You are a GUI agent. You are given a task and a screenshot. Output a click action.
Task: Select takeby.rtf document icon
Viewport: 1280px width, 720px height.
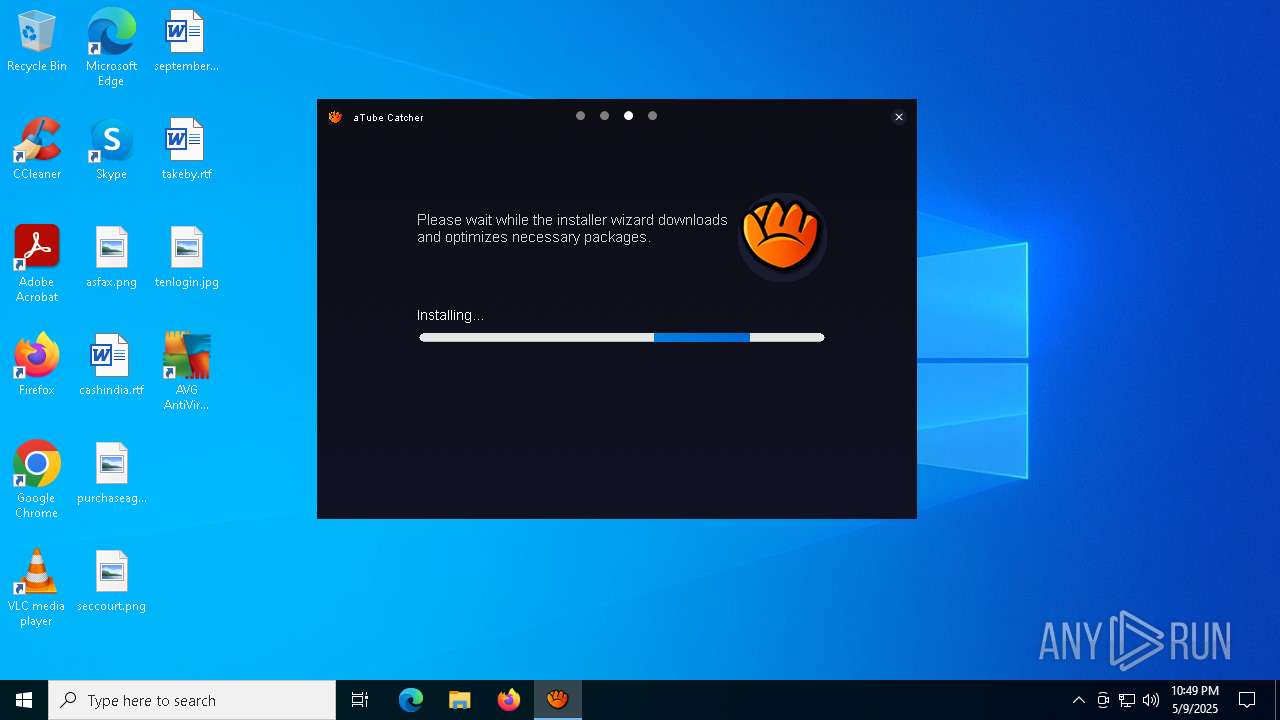[x=186, y=150]
